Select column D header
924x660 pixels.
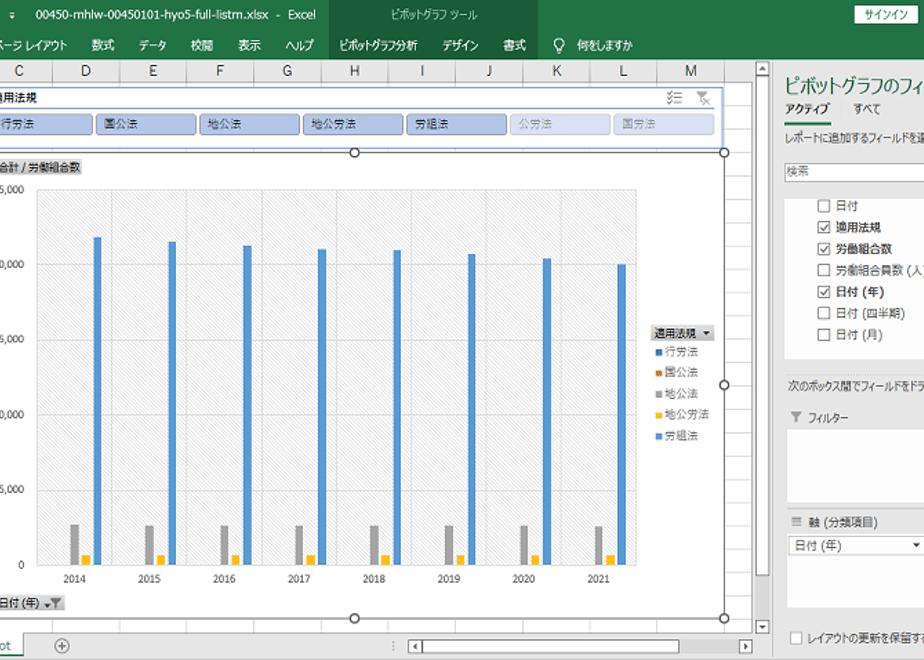[86, 71]
